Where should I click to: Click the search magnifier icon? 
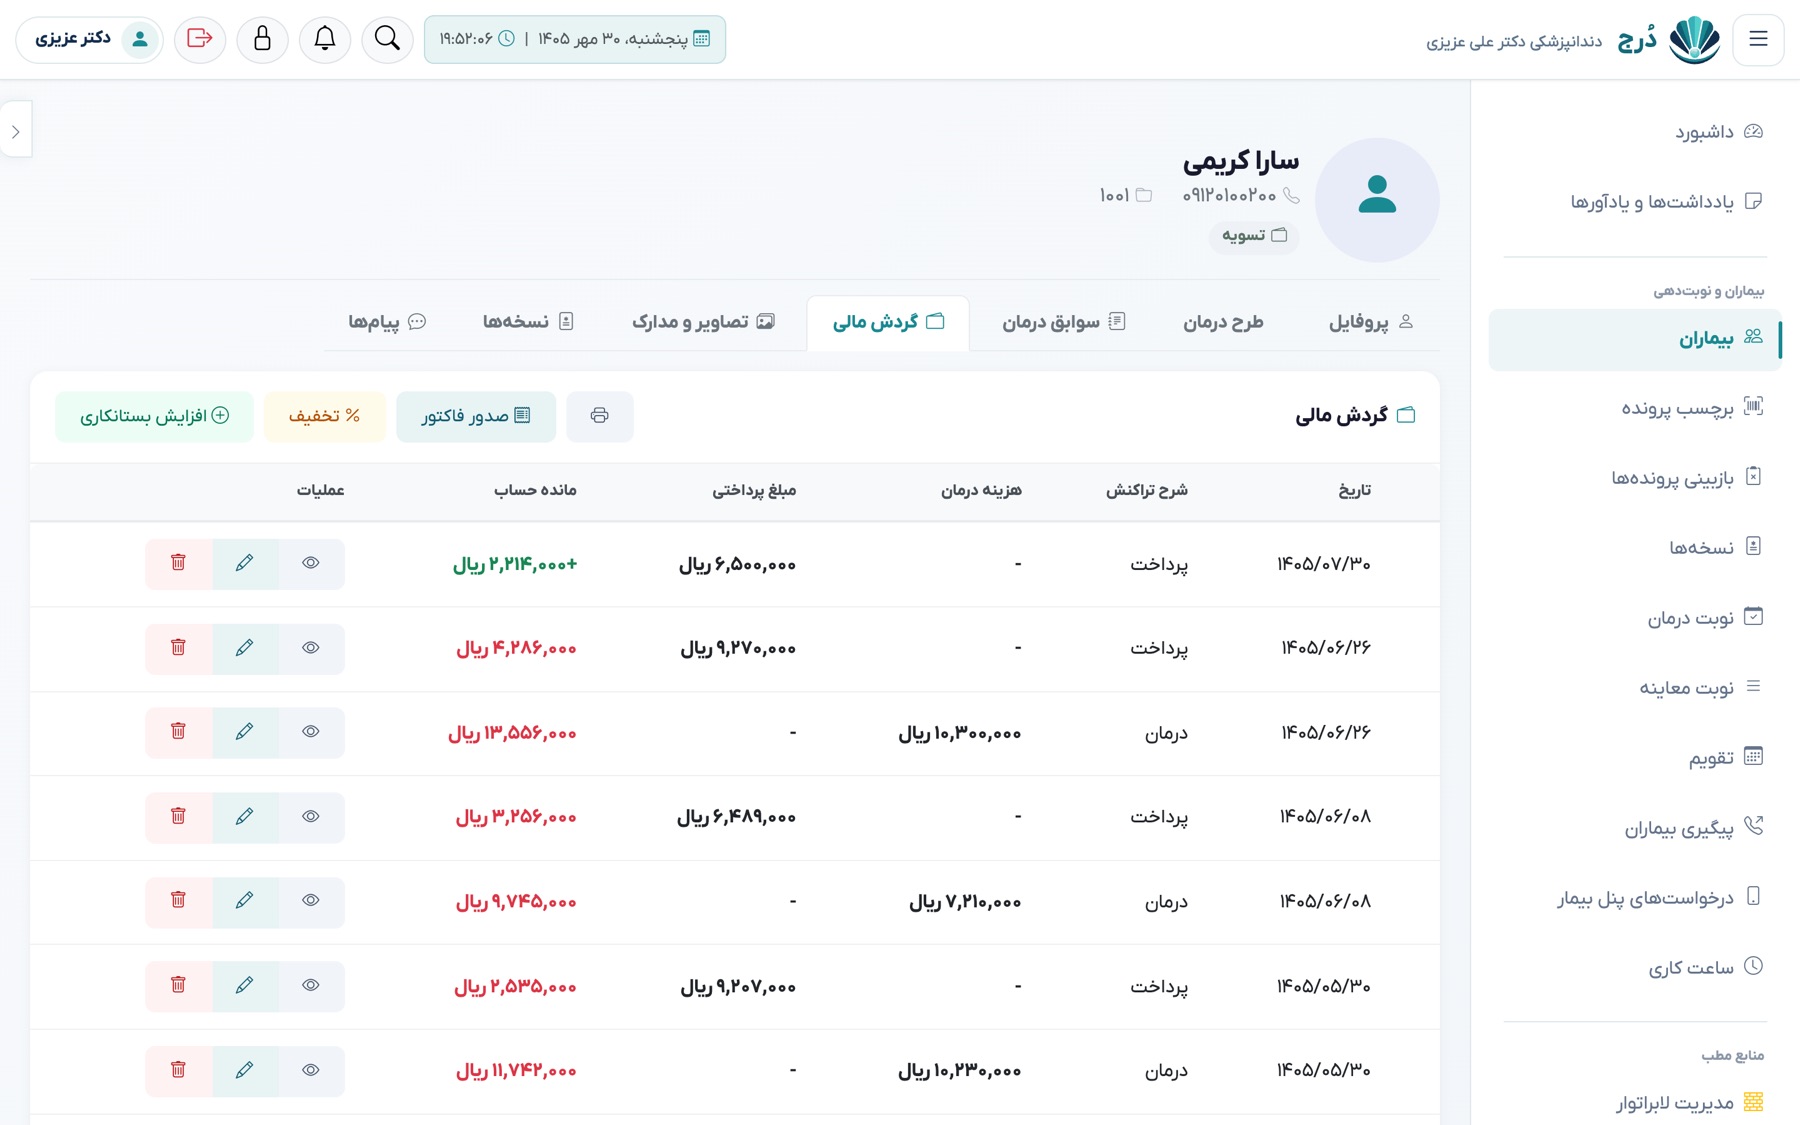[387, 39]
